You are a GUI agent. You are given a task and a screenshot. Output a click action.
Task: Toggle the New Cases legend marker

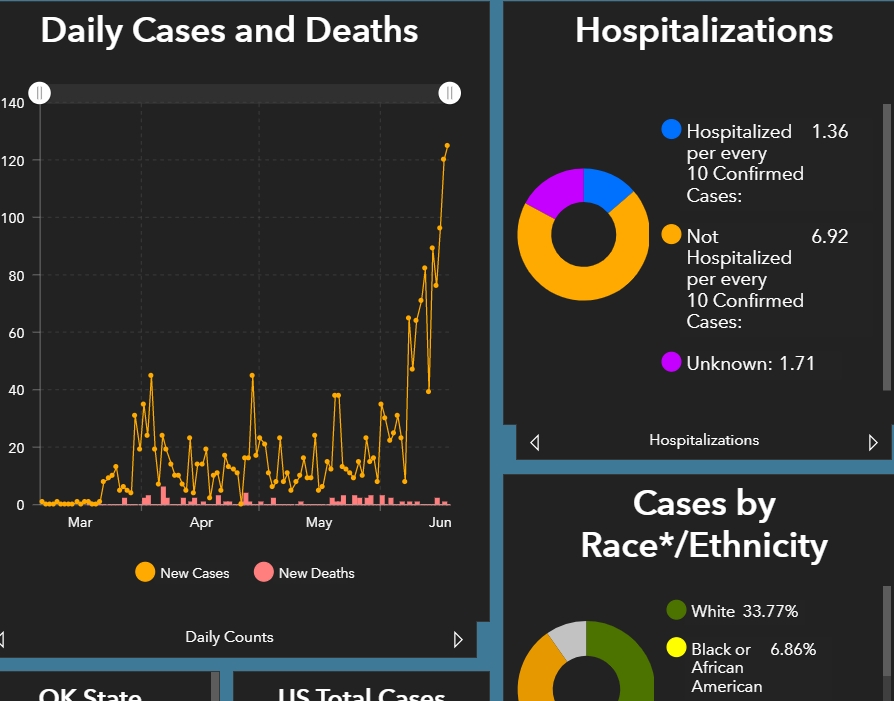point(145,573)
